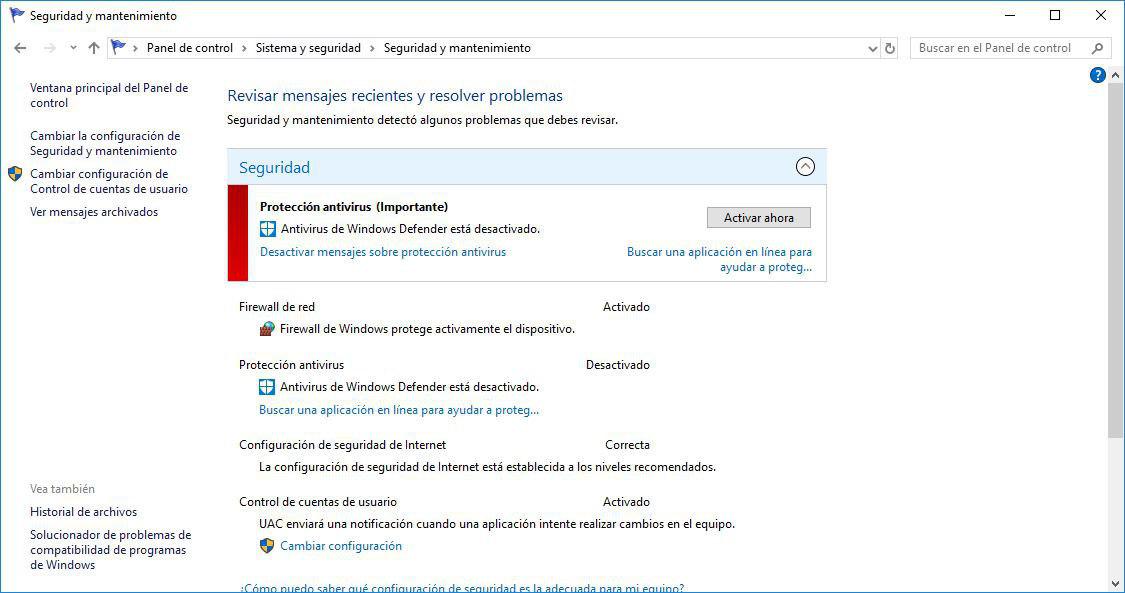Open Solucionador de problemas de compatibilidad link
This screenshot has width=1125, height=593.
click(x=110, y=550)
